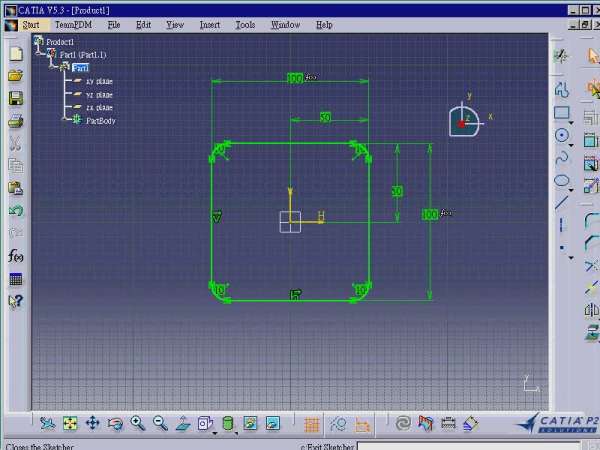Expand the Point tool flyout arrow

point(571,258)
